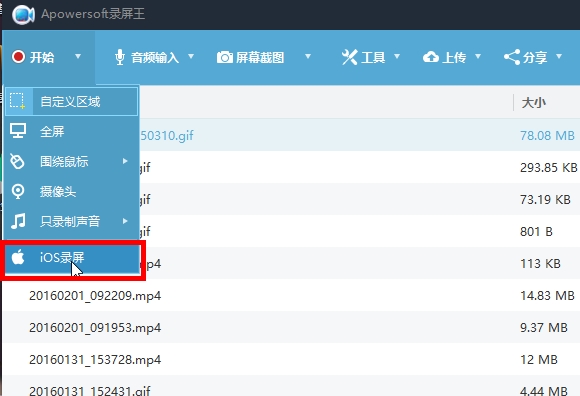Click the monitor icon for 全屏

(x=18, y=131)
